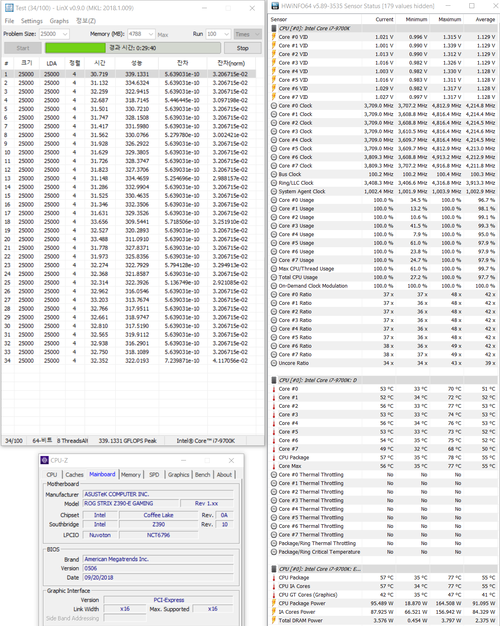
Task: Click the Stop button in LinX
Action: (243, 48)
